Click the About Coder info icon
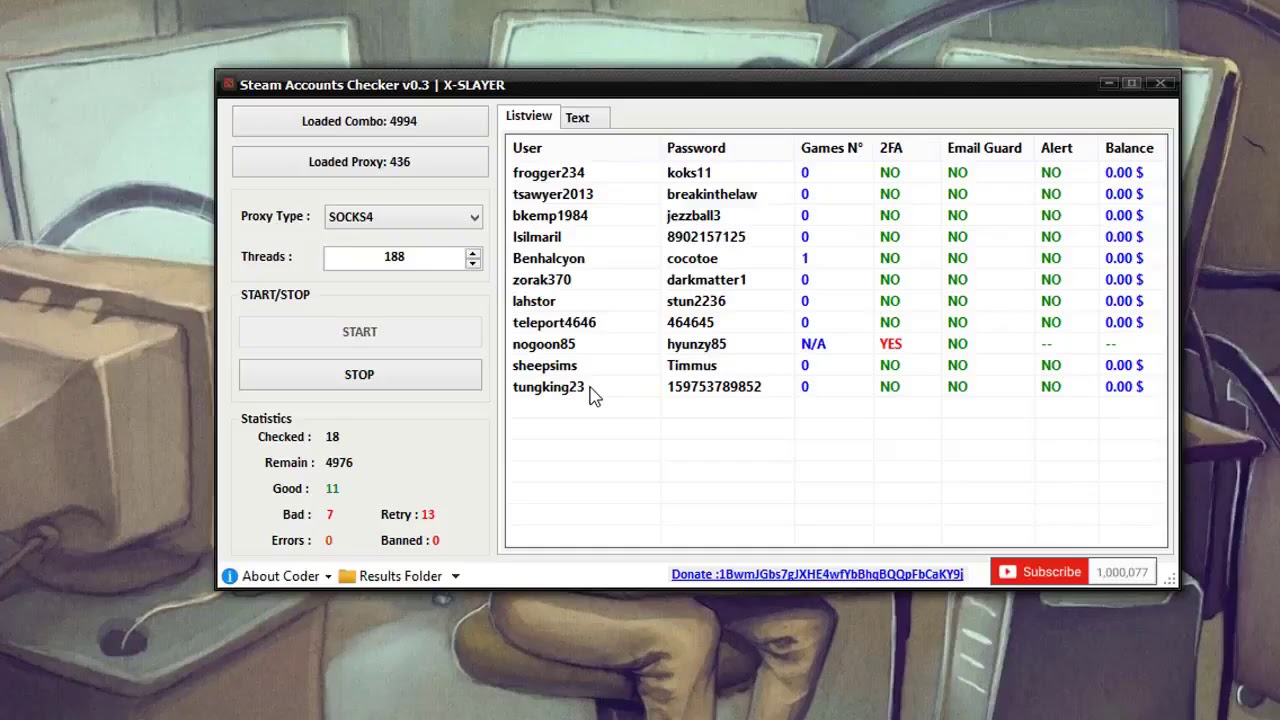 tap(230, 576)
